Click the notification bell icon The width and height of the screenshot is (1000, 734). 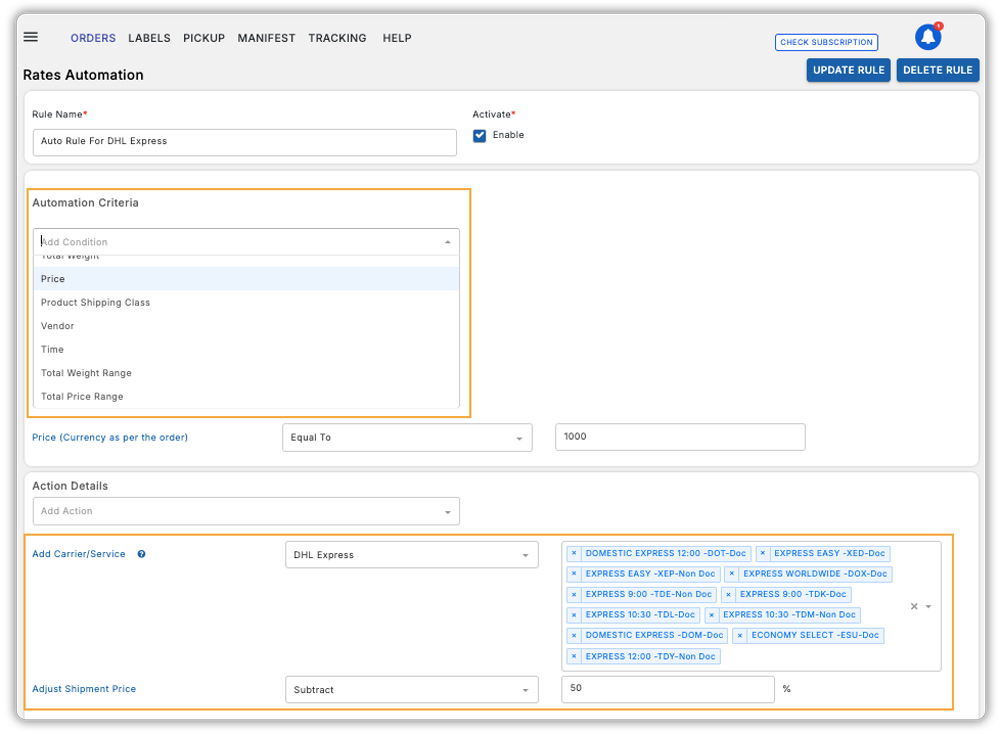[x=928, y=38]
